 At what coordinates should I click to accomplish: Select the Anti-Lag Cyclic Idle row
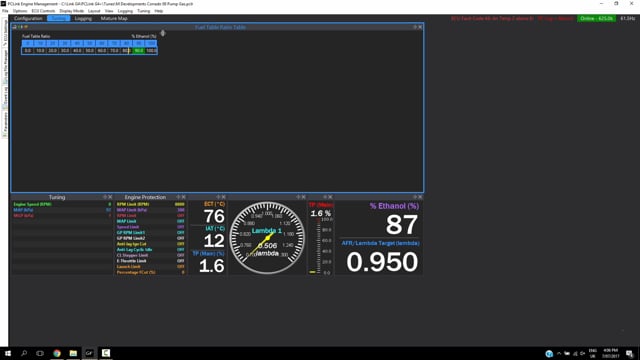point(150,249)
